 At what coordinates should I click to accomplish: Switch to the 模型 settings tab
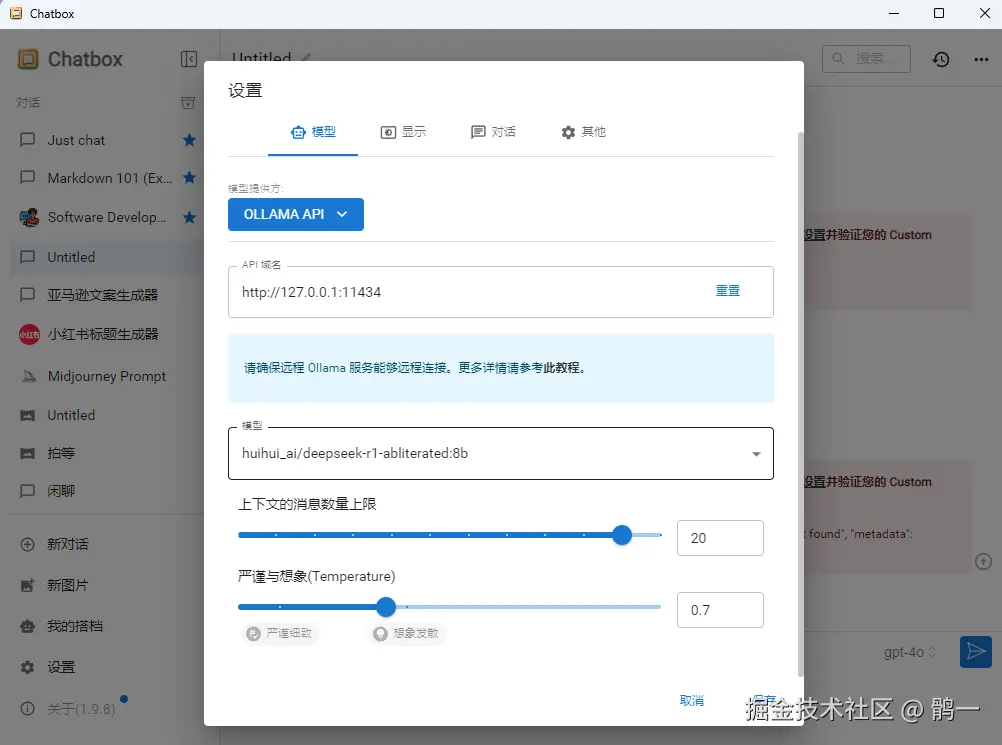click(312, 132)
